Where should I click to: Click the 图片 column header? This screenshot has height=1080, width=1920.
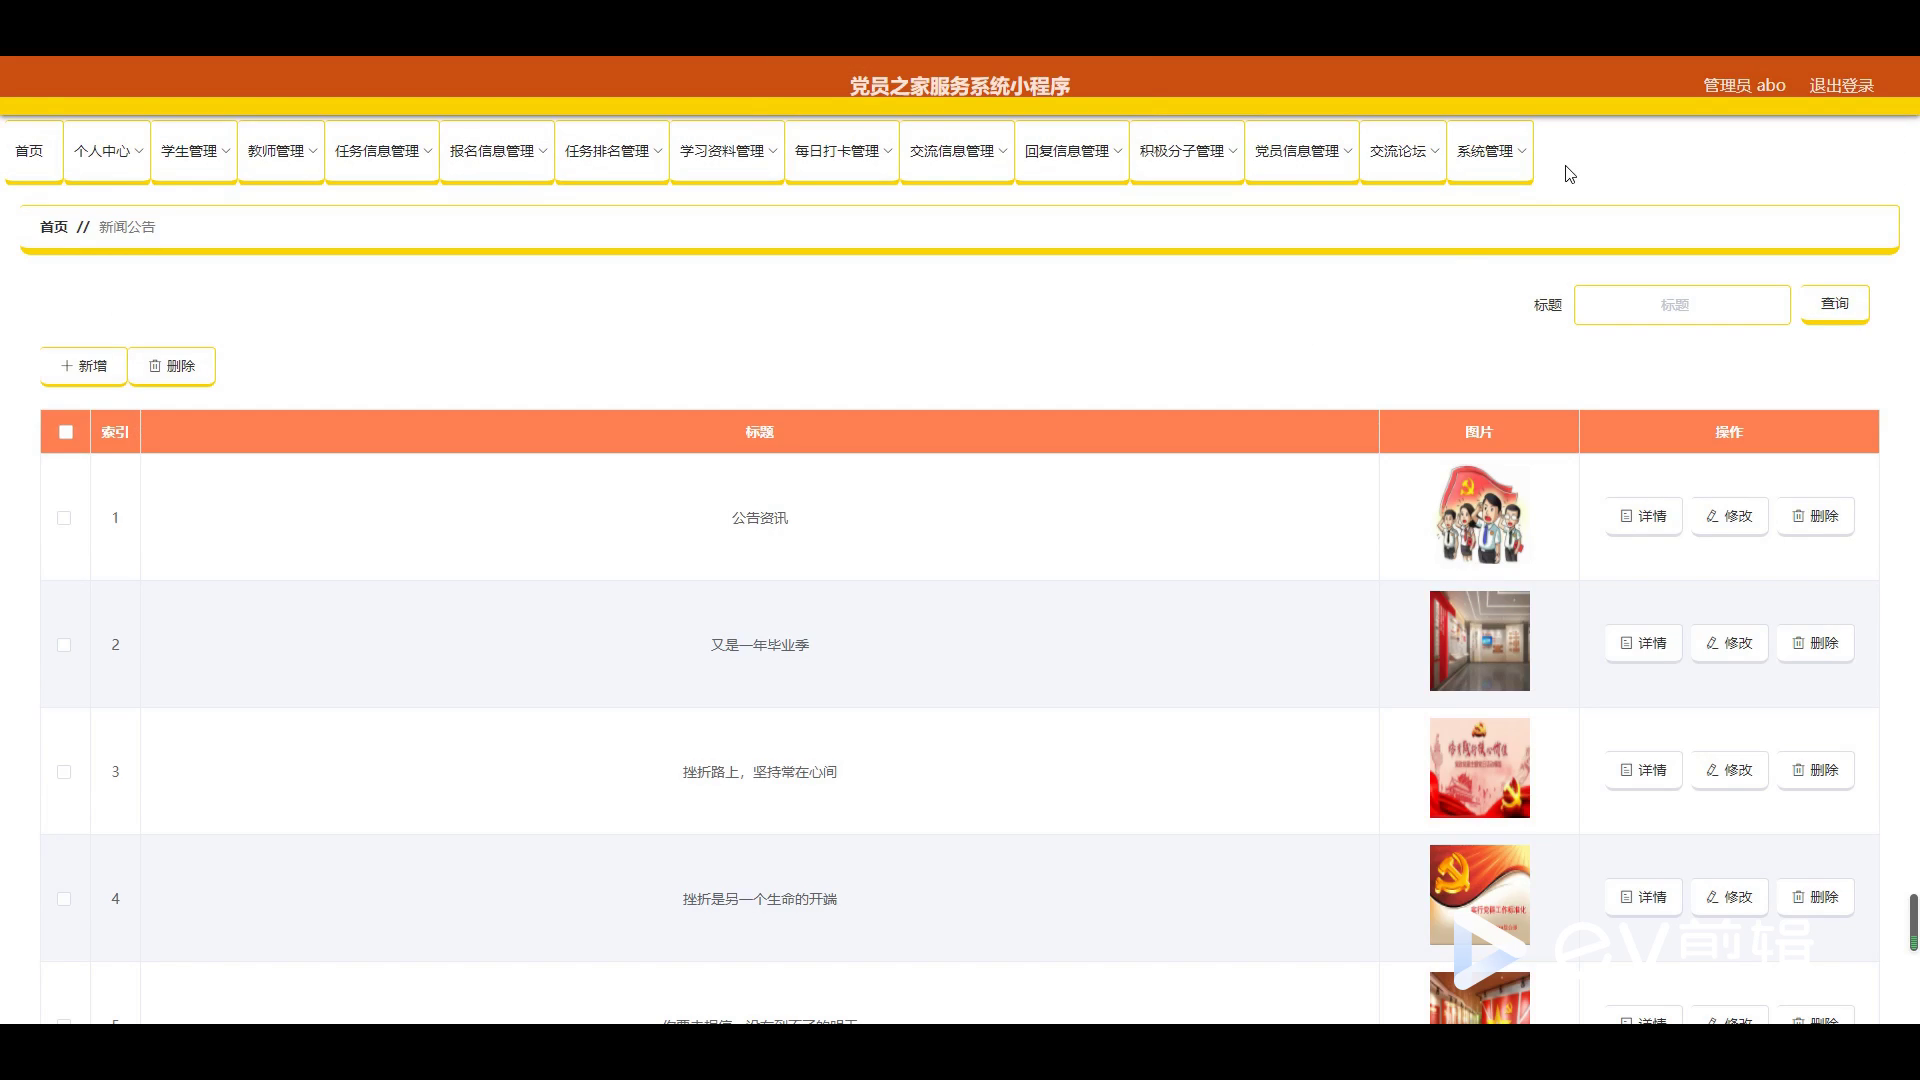tap(1478, 432)
